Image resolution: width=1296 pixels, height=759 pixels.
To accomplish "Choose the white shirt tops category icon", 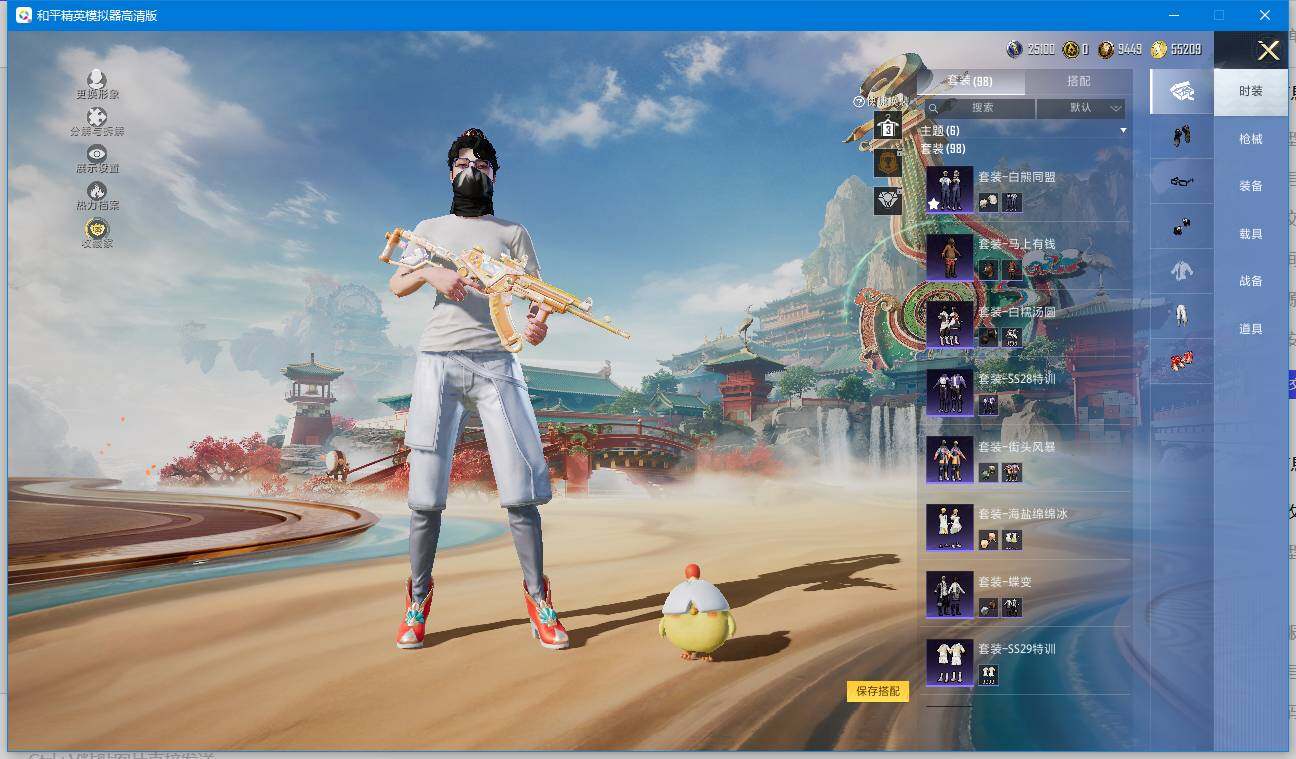I will (1182, 270).
